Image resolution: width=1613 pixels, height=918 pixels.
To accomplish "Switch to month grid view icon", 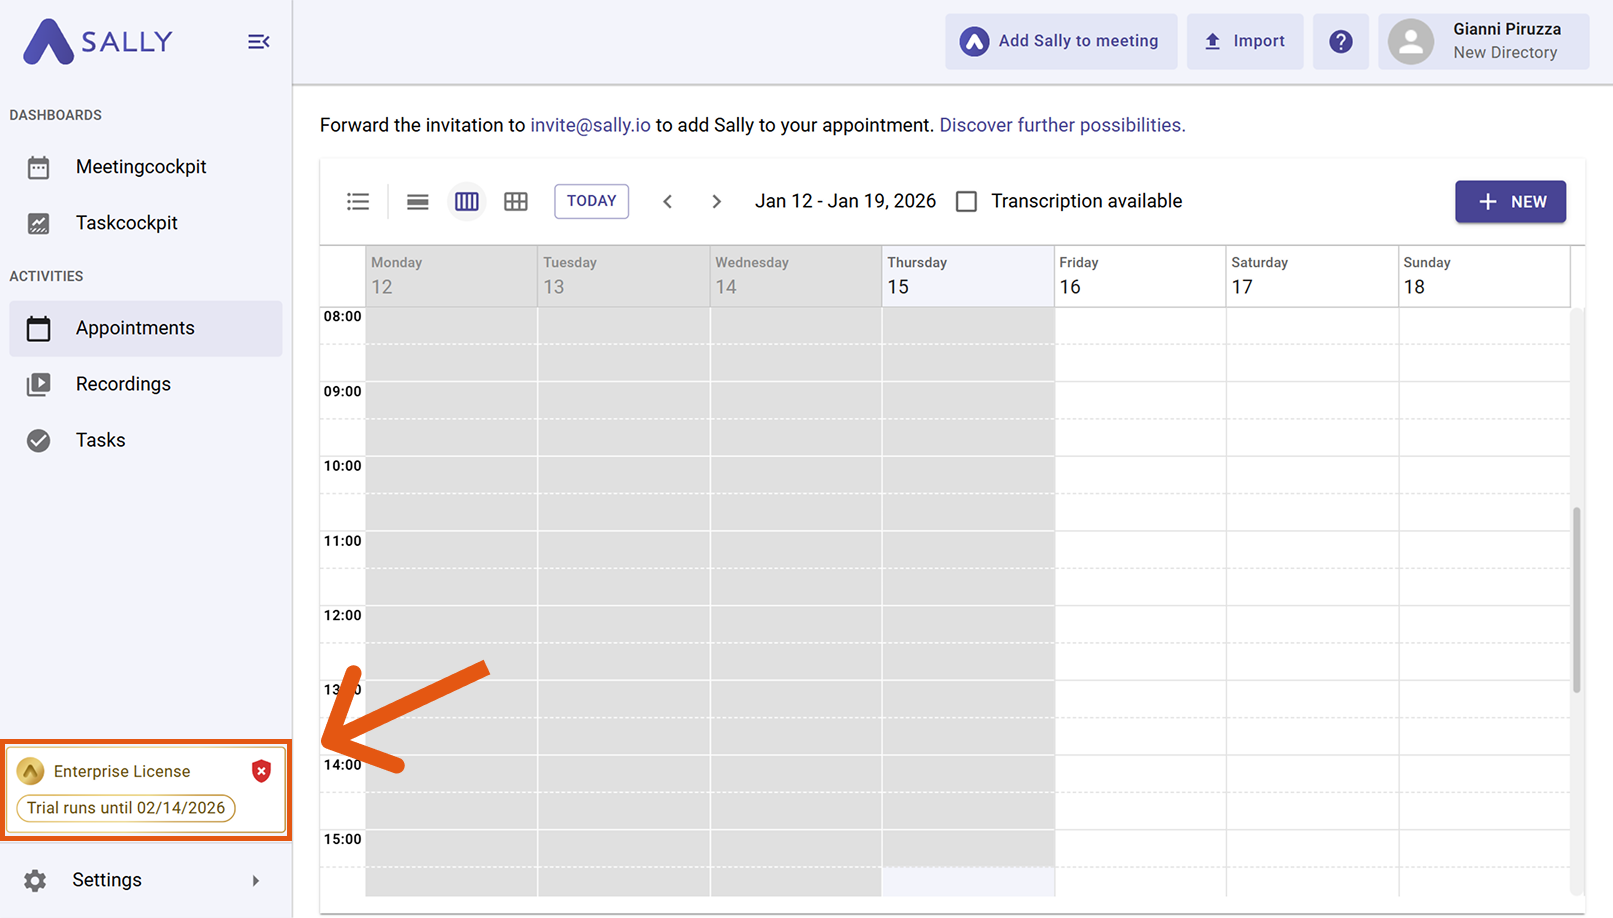I will tap(516, 202).
